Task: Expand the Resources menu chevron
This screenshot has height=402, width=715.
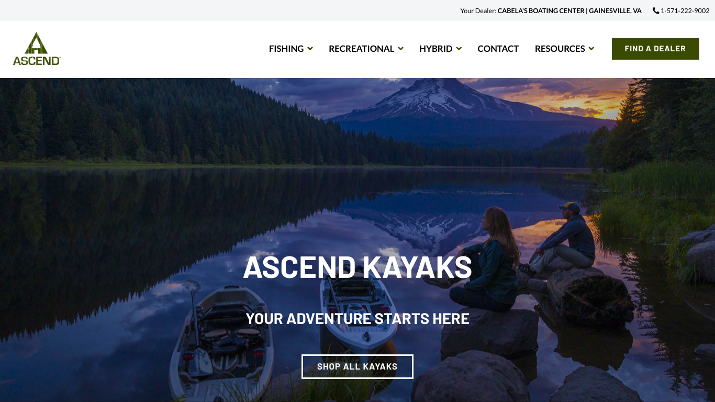Action: point(591,48)
